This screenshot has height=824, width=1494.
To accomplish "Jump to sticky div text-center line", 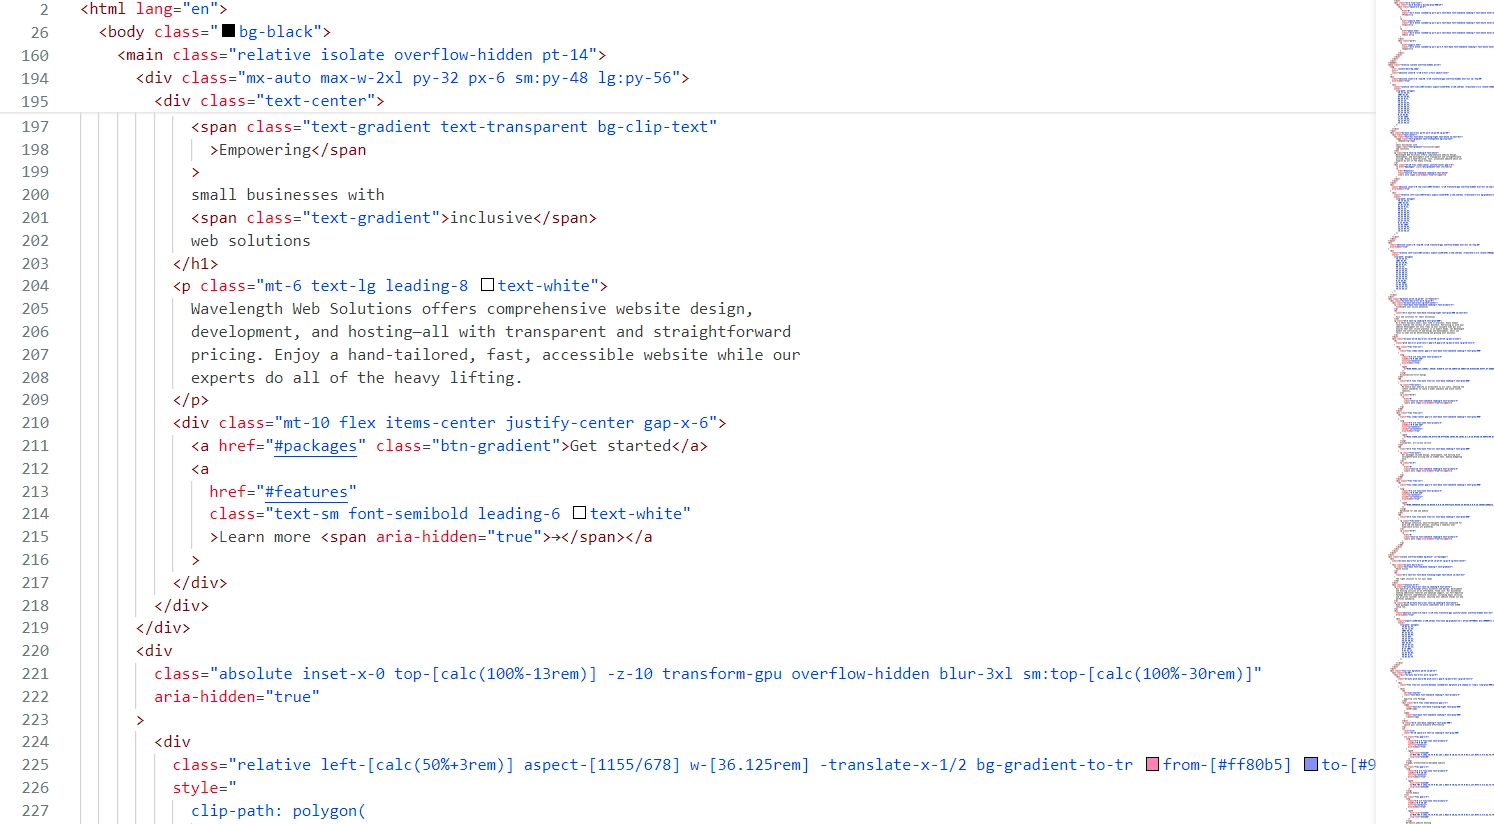I will [x=269, y=101].
